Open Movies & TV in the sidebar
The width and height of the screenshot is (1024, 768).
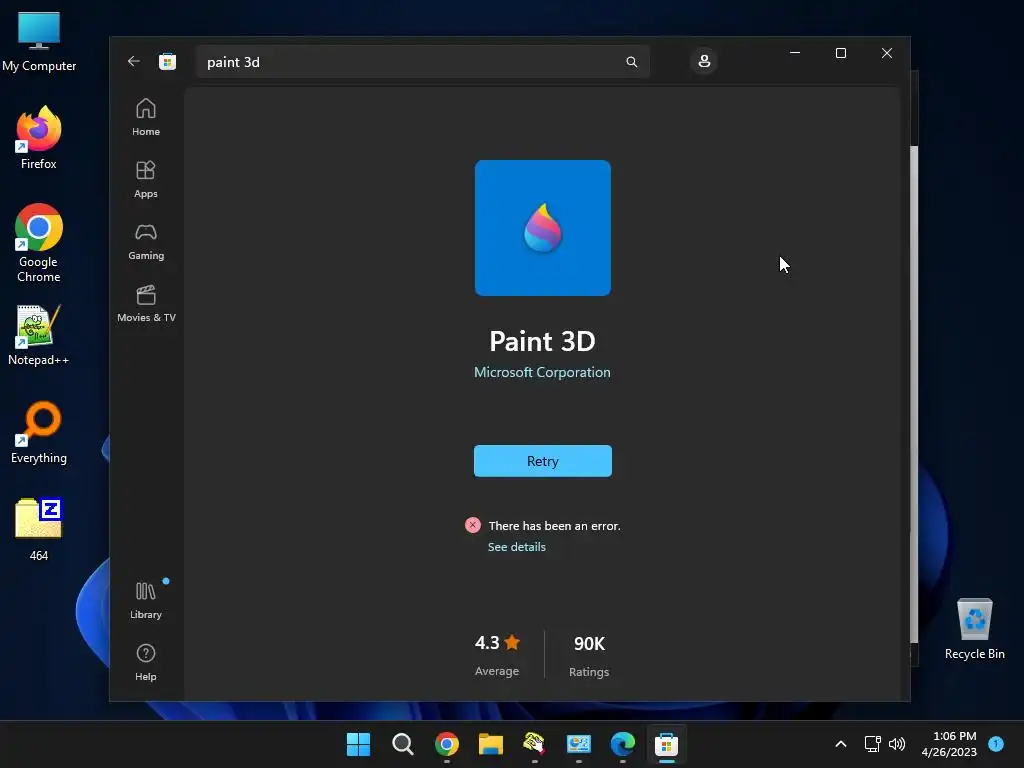point(146,304)
